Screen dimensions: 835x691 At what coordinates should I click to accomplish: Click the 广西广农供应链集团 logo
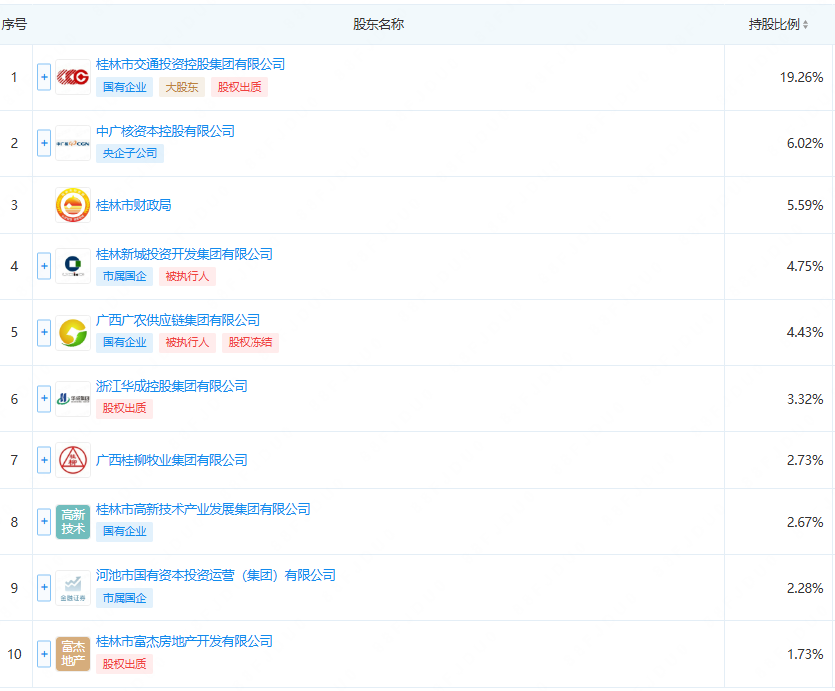coord(73,332)
